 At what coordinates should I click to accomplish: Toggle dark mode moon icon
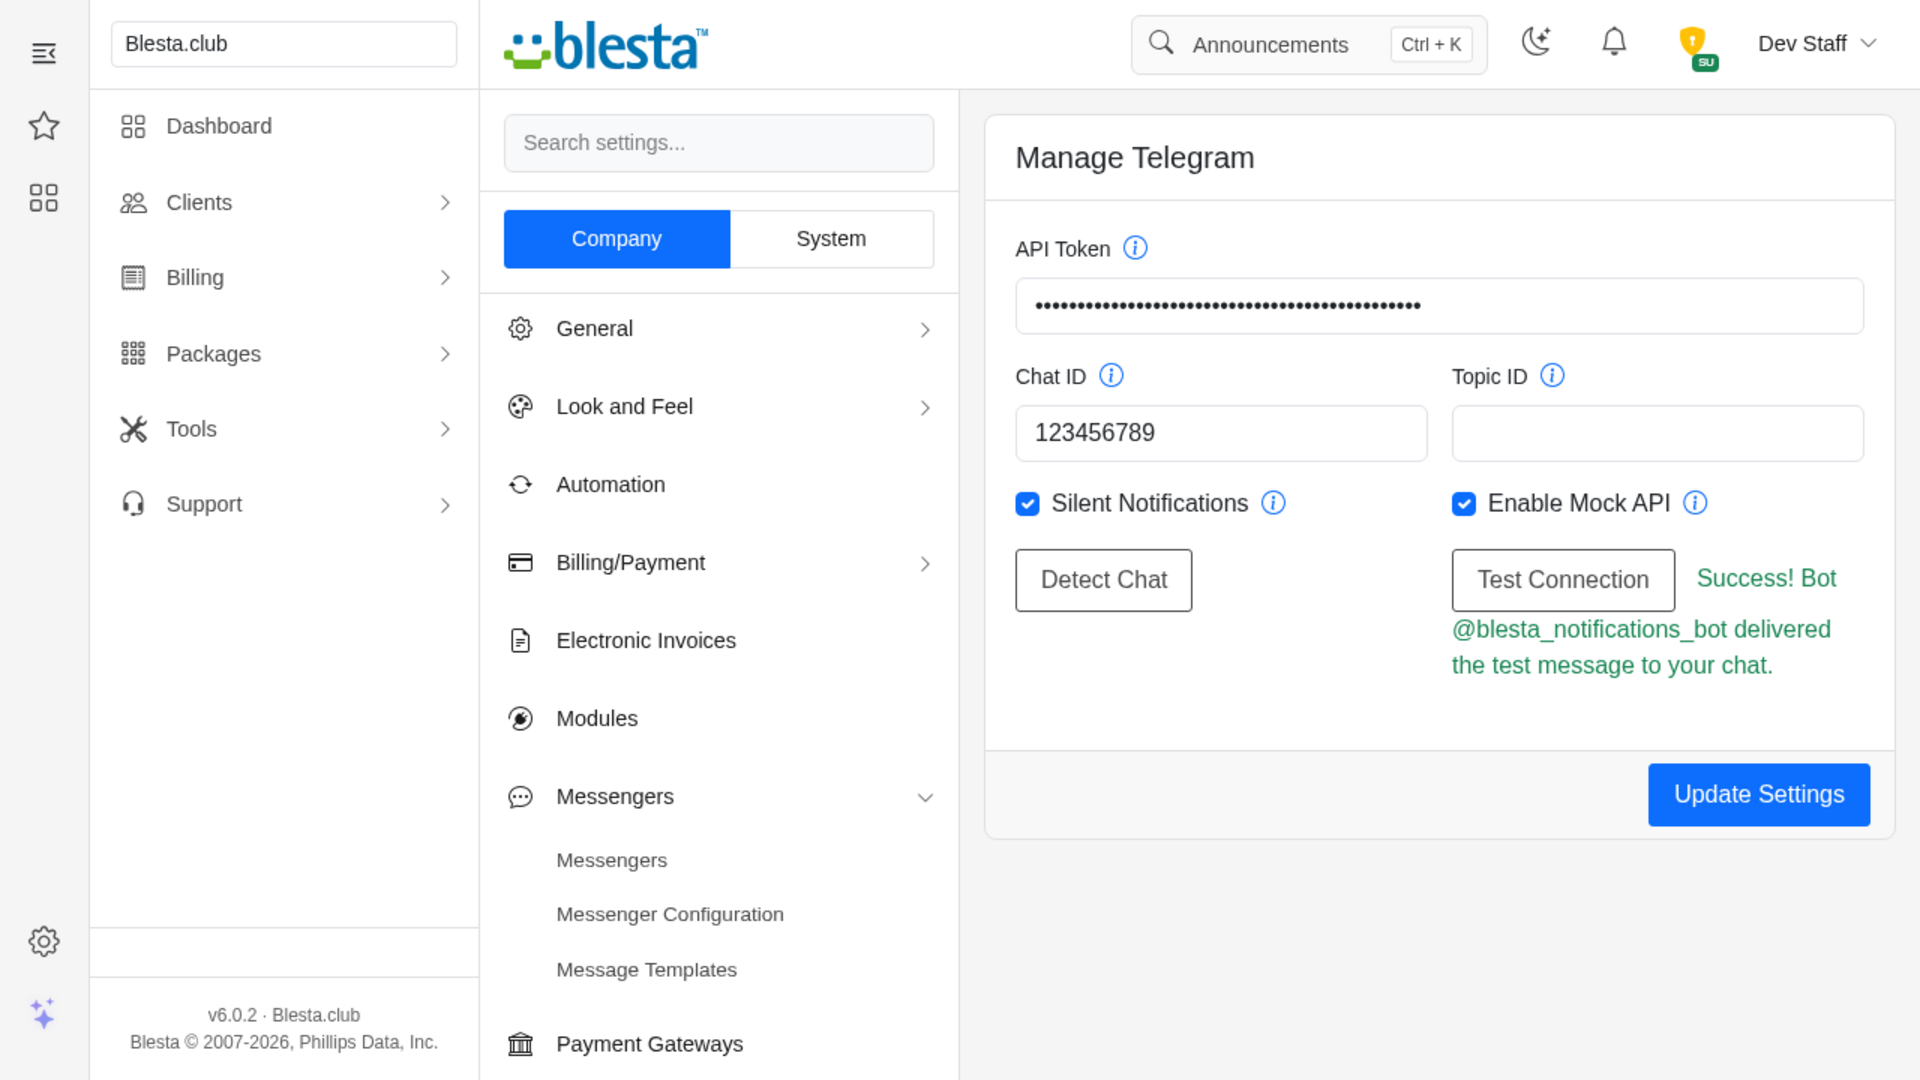point(1536,41)
